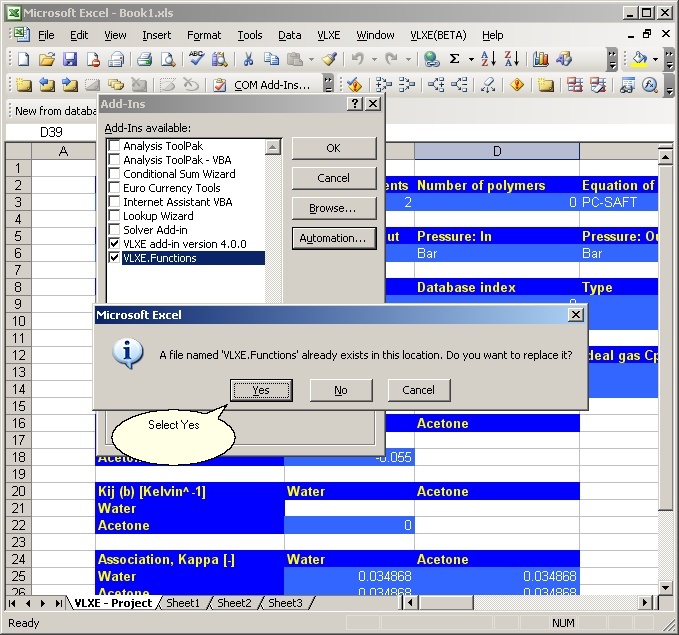Open the Redo history dropdown arrow
679x635 pixels.
click(408, 59)
